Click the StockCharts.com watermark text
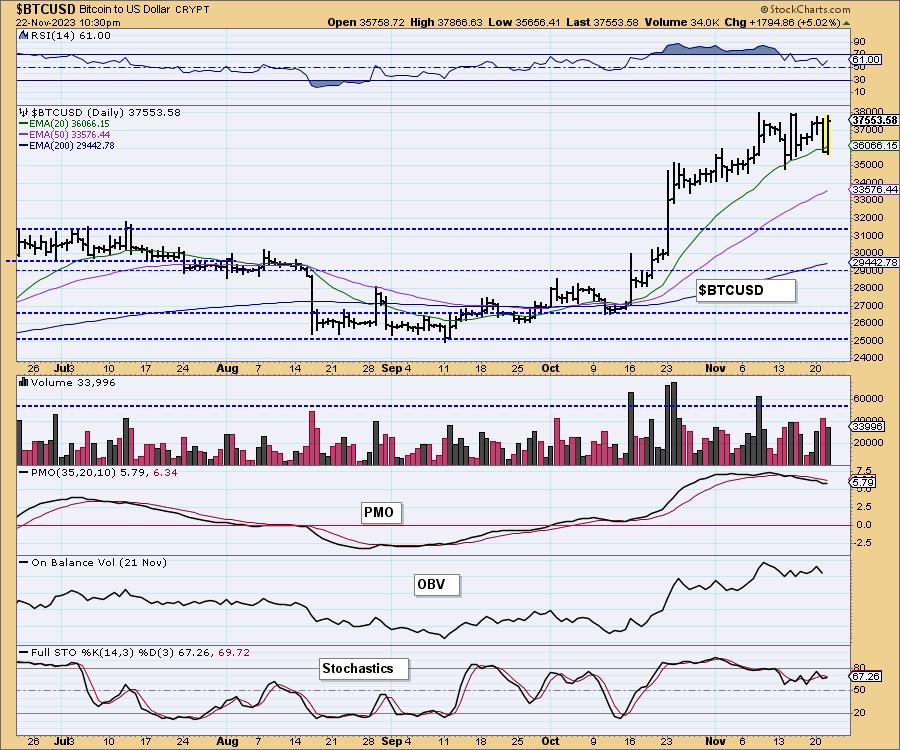The height and width of the screenshot is (750, 900). [x=805, y=9]
